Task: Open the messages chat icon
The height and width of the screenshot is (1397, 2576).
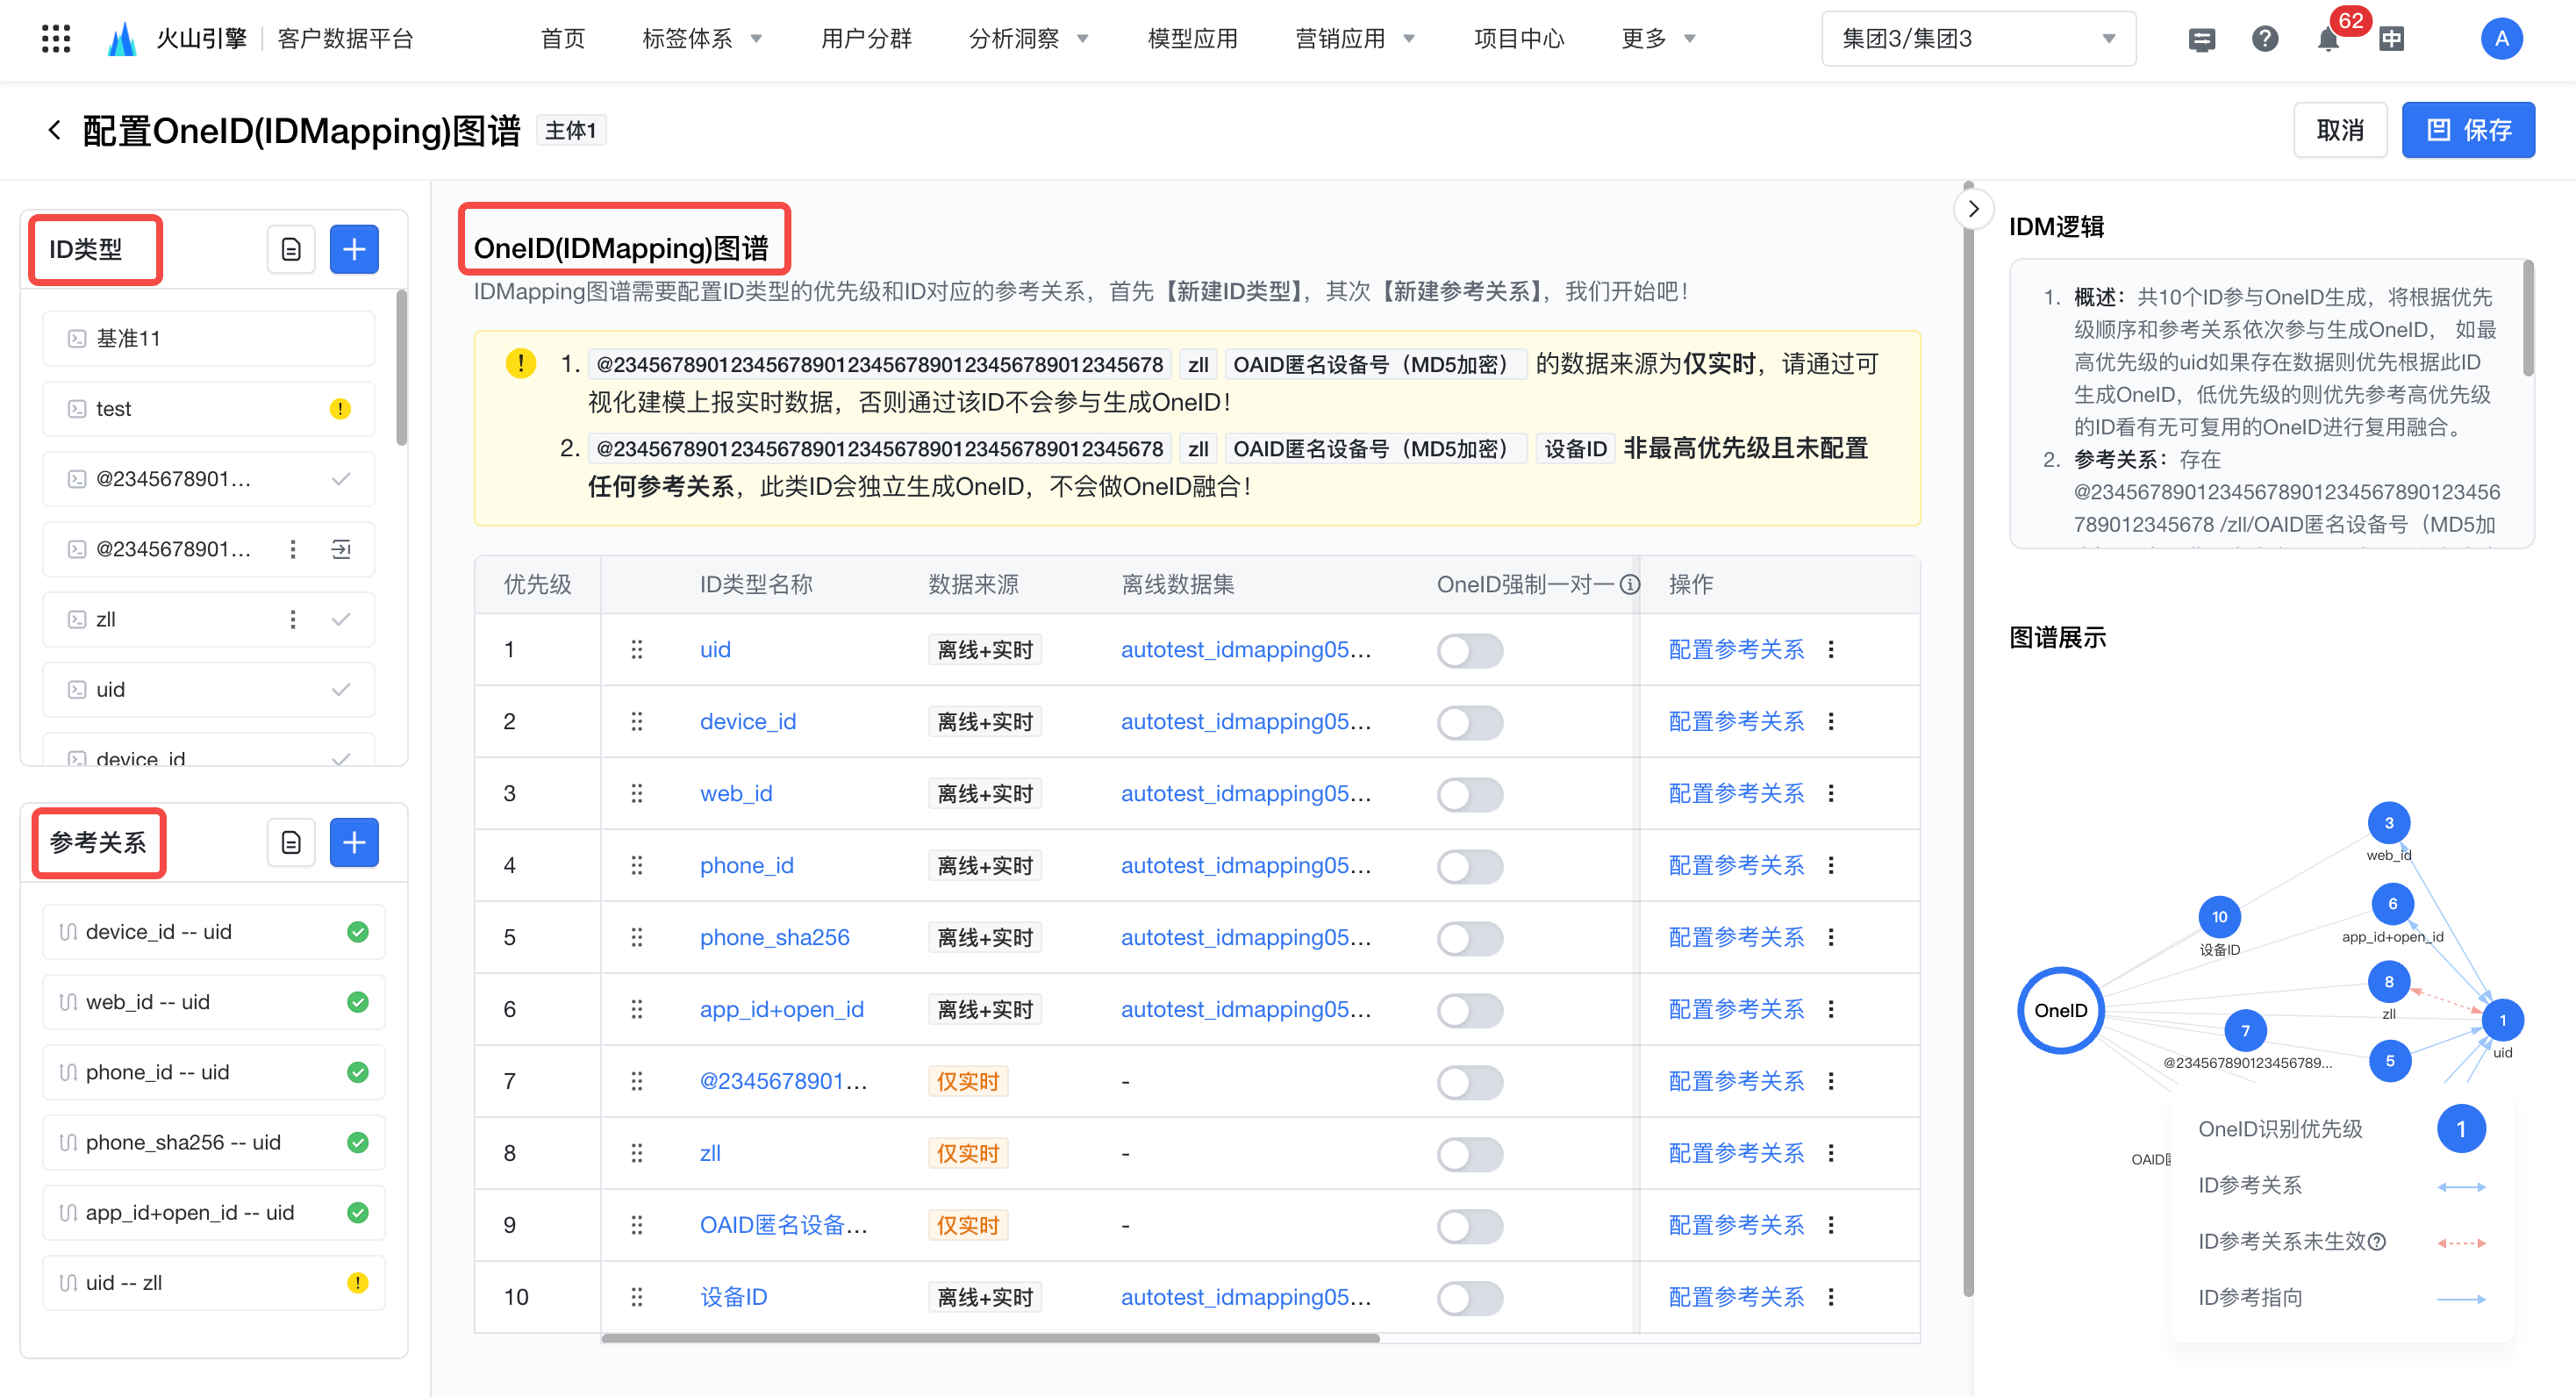Action: (2201, 39)
